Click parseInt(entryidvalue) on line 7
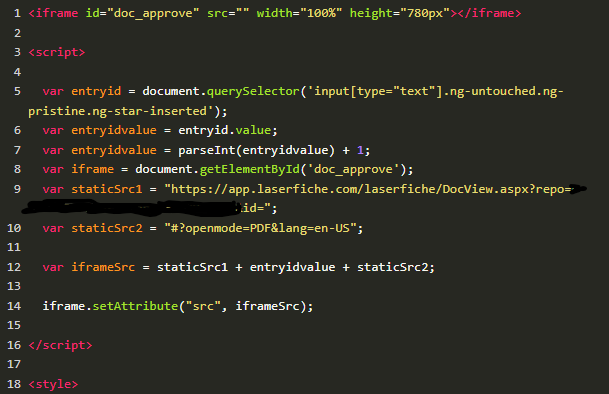The height and width of the screenshot is (394, 609). (x=256, y=150)
